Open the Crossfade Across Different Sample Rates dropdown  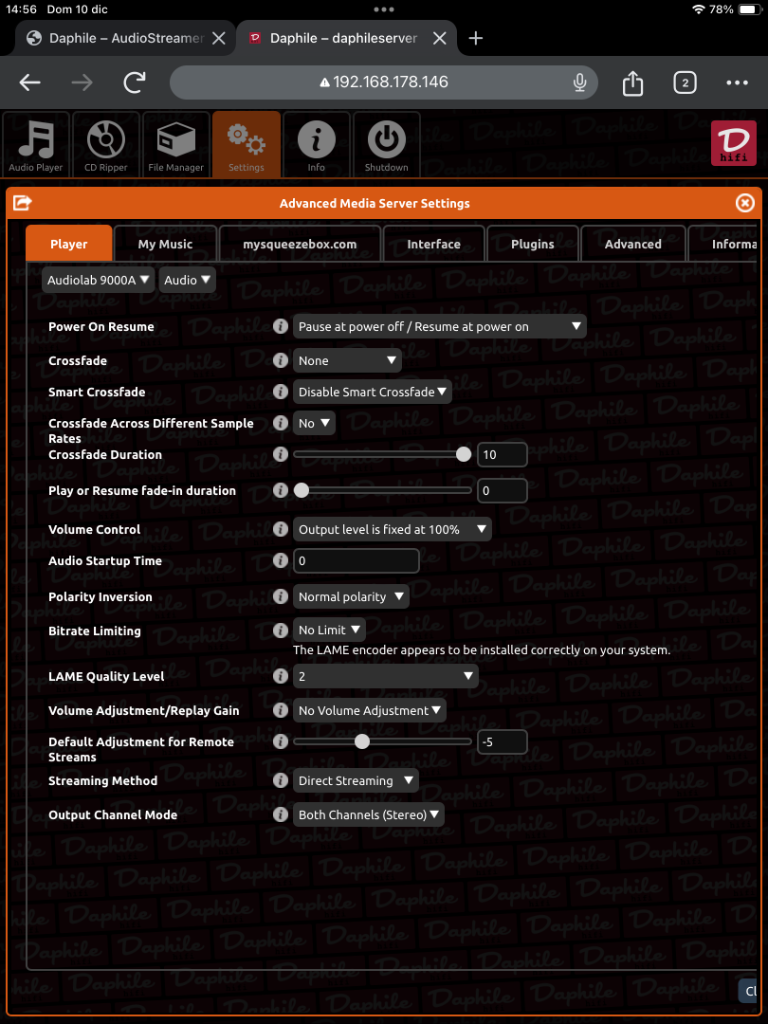(x=314, y=423)
